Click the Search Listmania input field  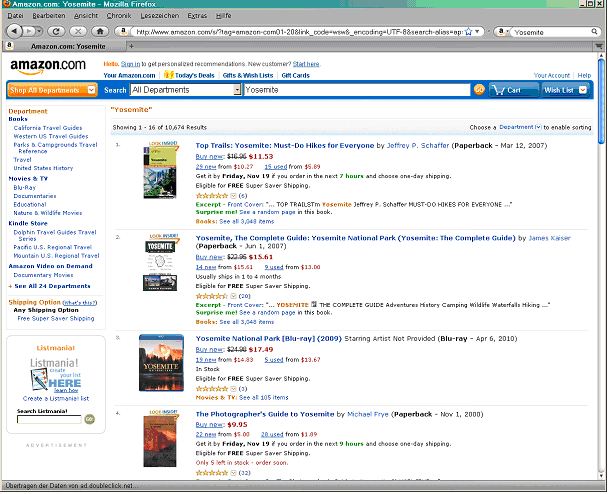point(49,419)
